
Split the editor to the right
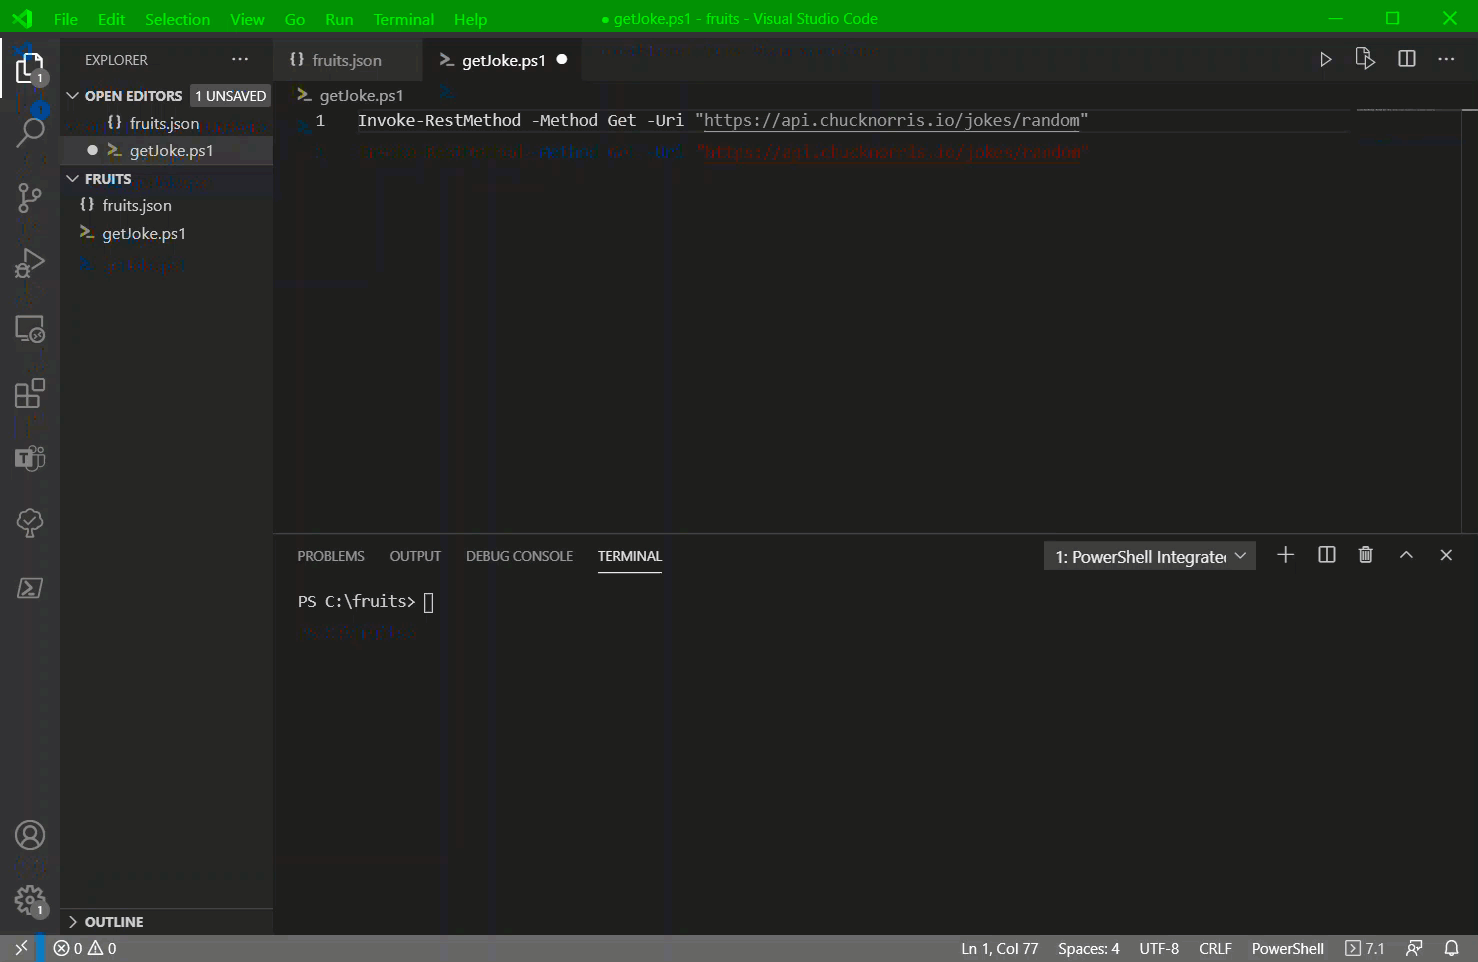(1407, 59)
